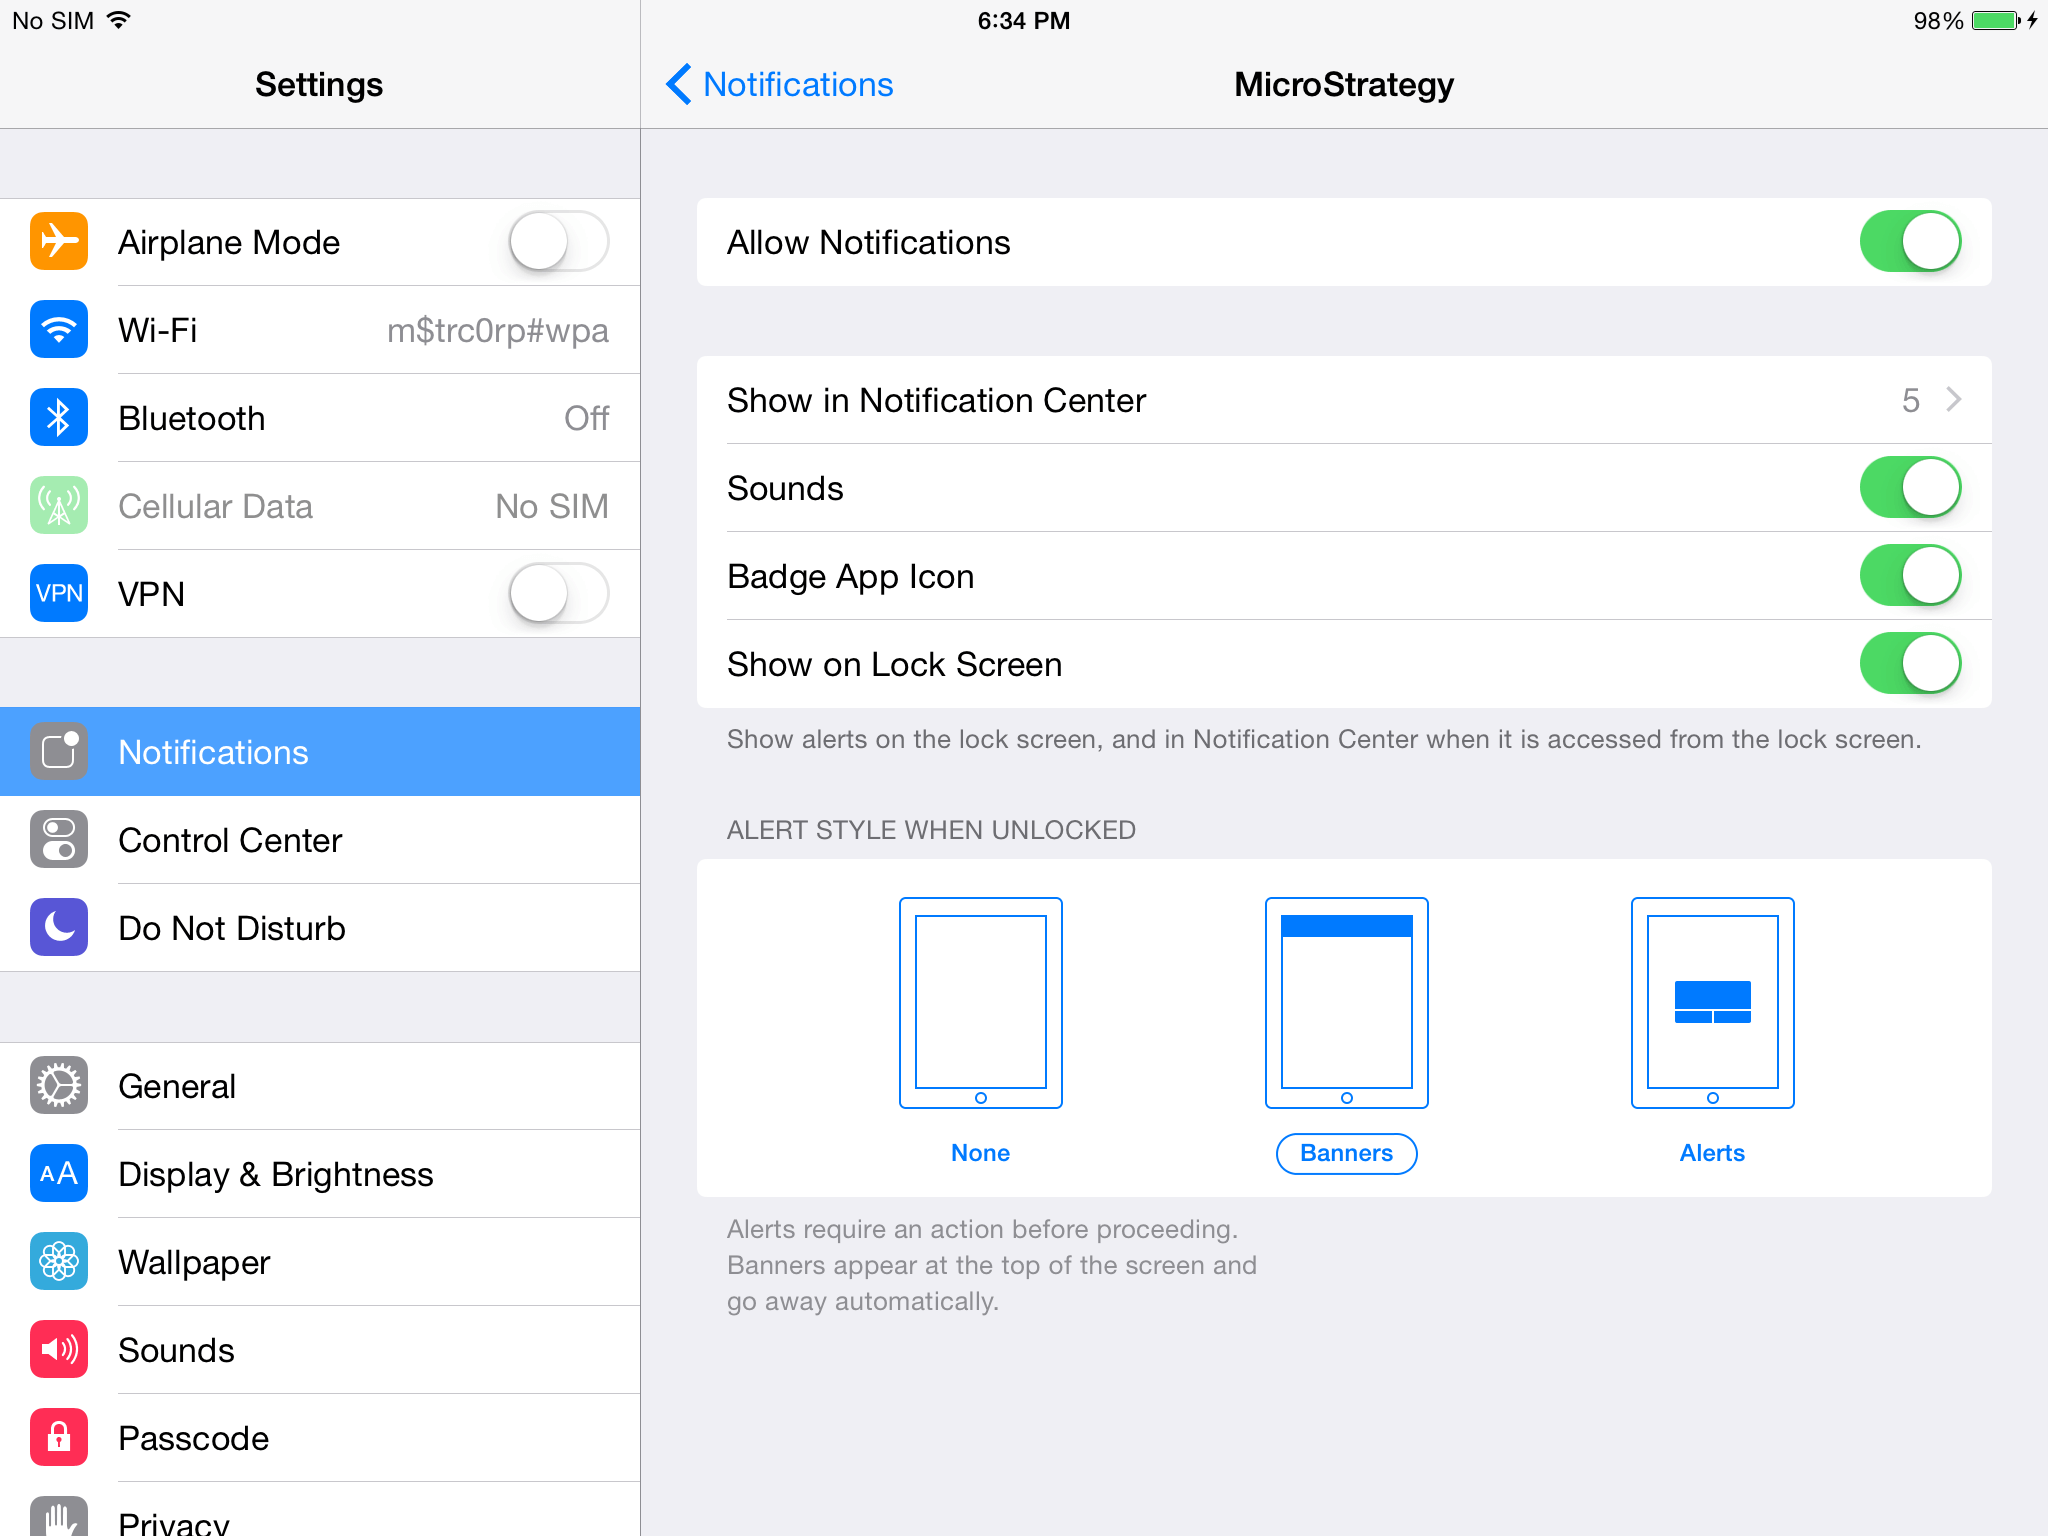The height and width of the screenshot is (1536, 2048).
Task: Tap the Allow Notifications label
Action: point(868,242)
